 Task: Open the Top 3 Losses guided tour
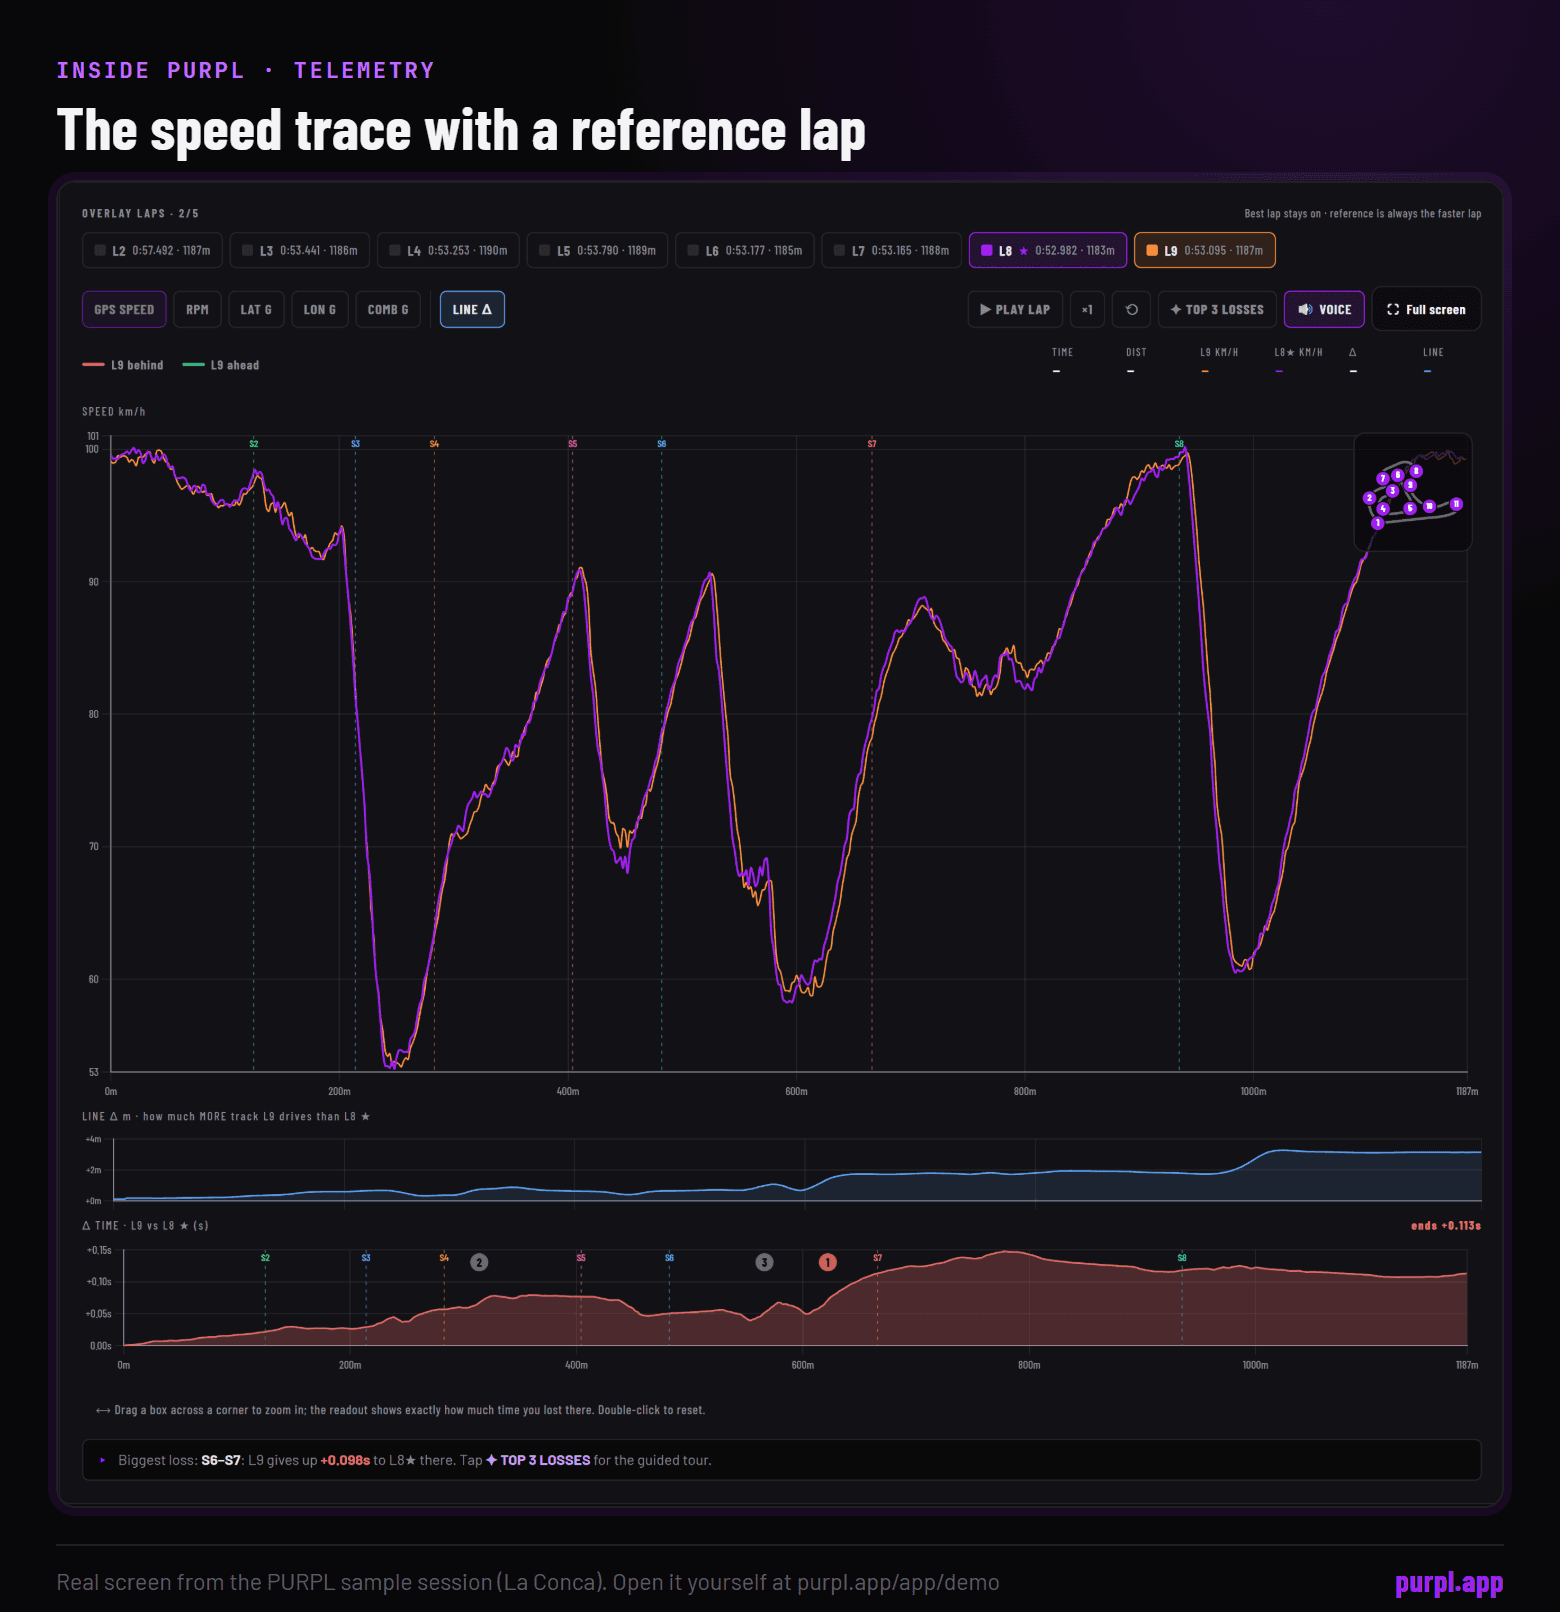[1217, 309]
